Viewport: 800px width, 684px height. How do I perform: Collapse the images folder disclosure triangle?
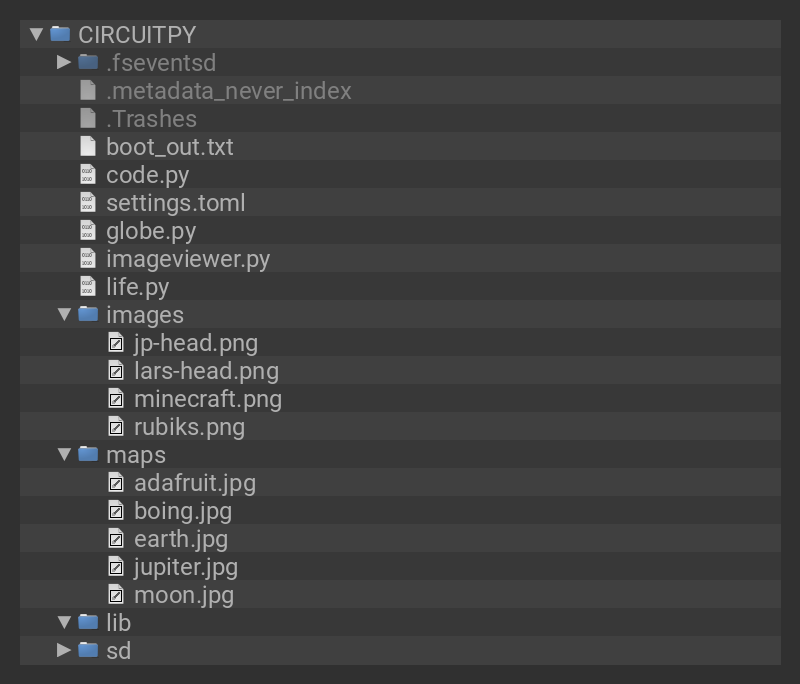[64, 314]
